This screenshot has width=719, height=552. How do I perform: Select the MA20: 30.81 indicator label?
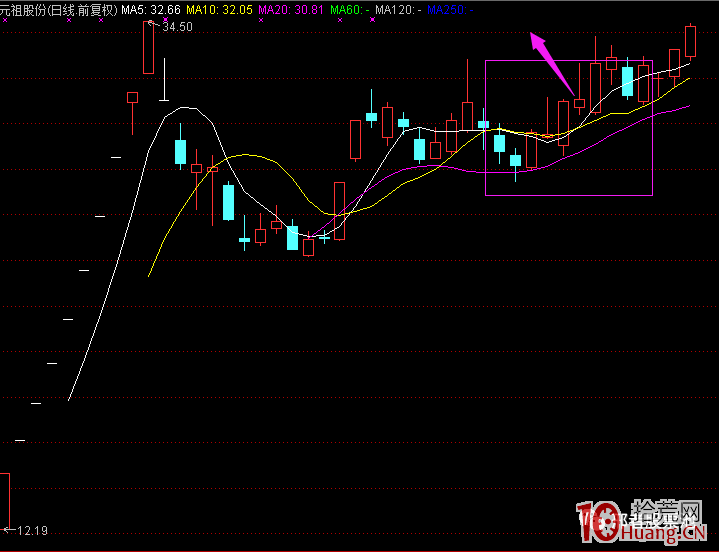tap(291, 10)
